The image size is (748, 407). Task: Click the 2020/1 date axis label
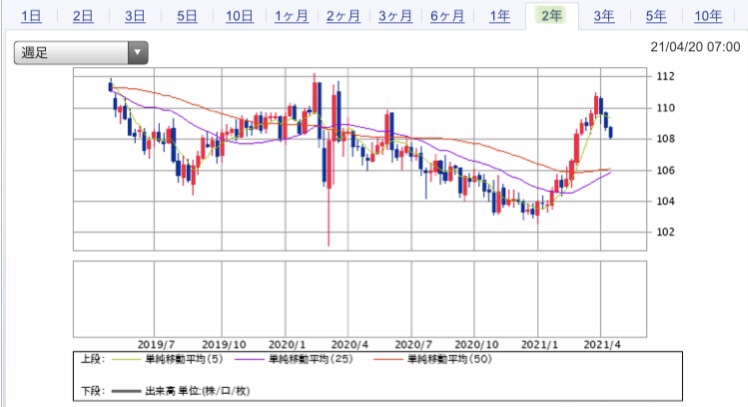(x=287, y=344)
